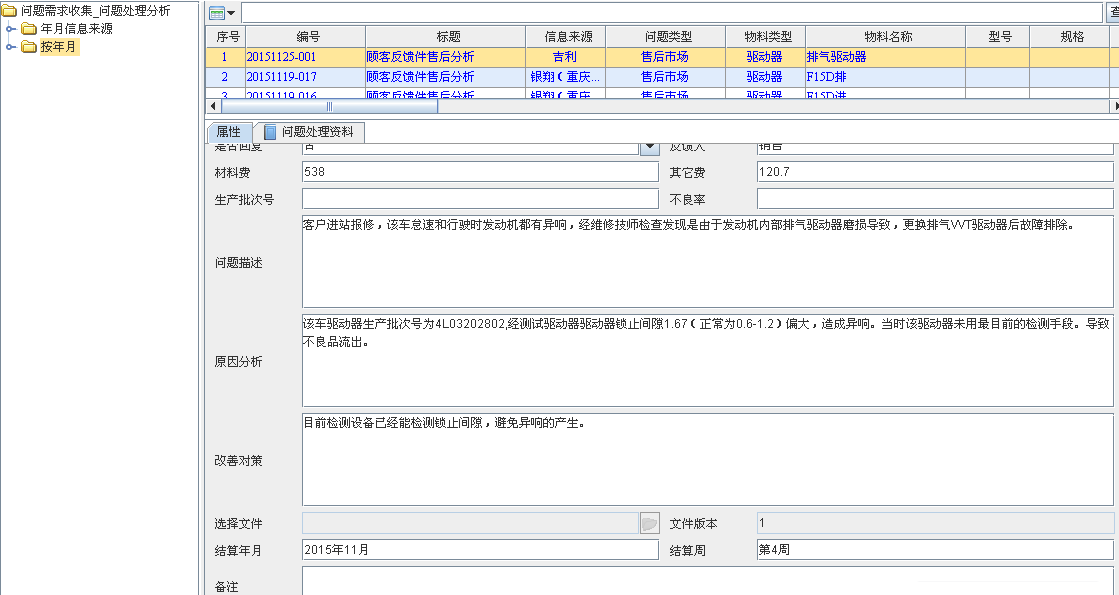The height and width of the screenshot is (595, 1119).
Task: Expand the 按年月 tree node
Action: [x=11, y=47]
